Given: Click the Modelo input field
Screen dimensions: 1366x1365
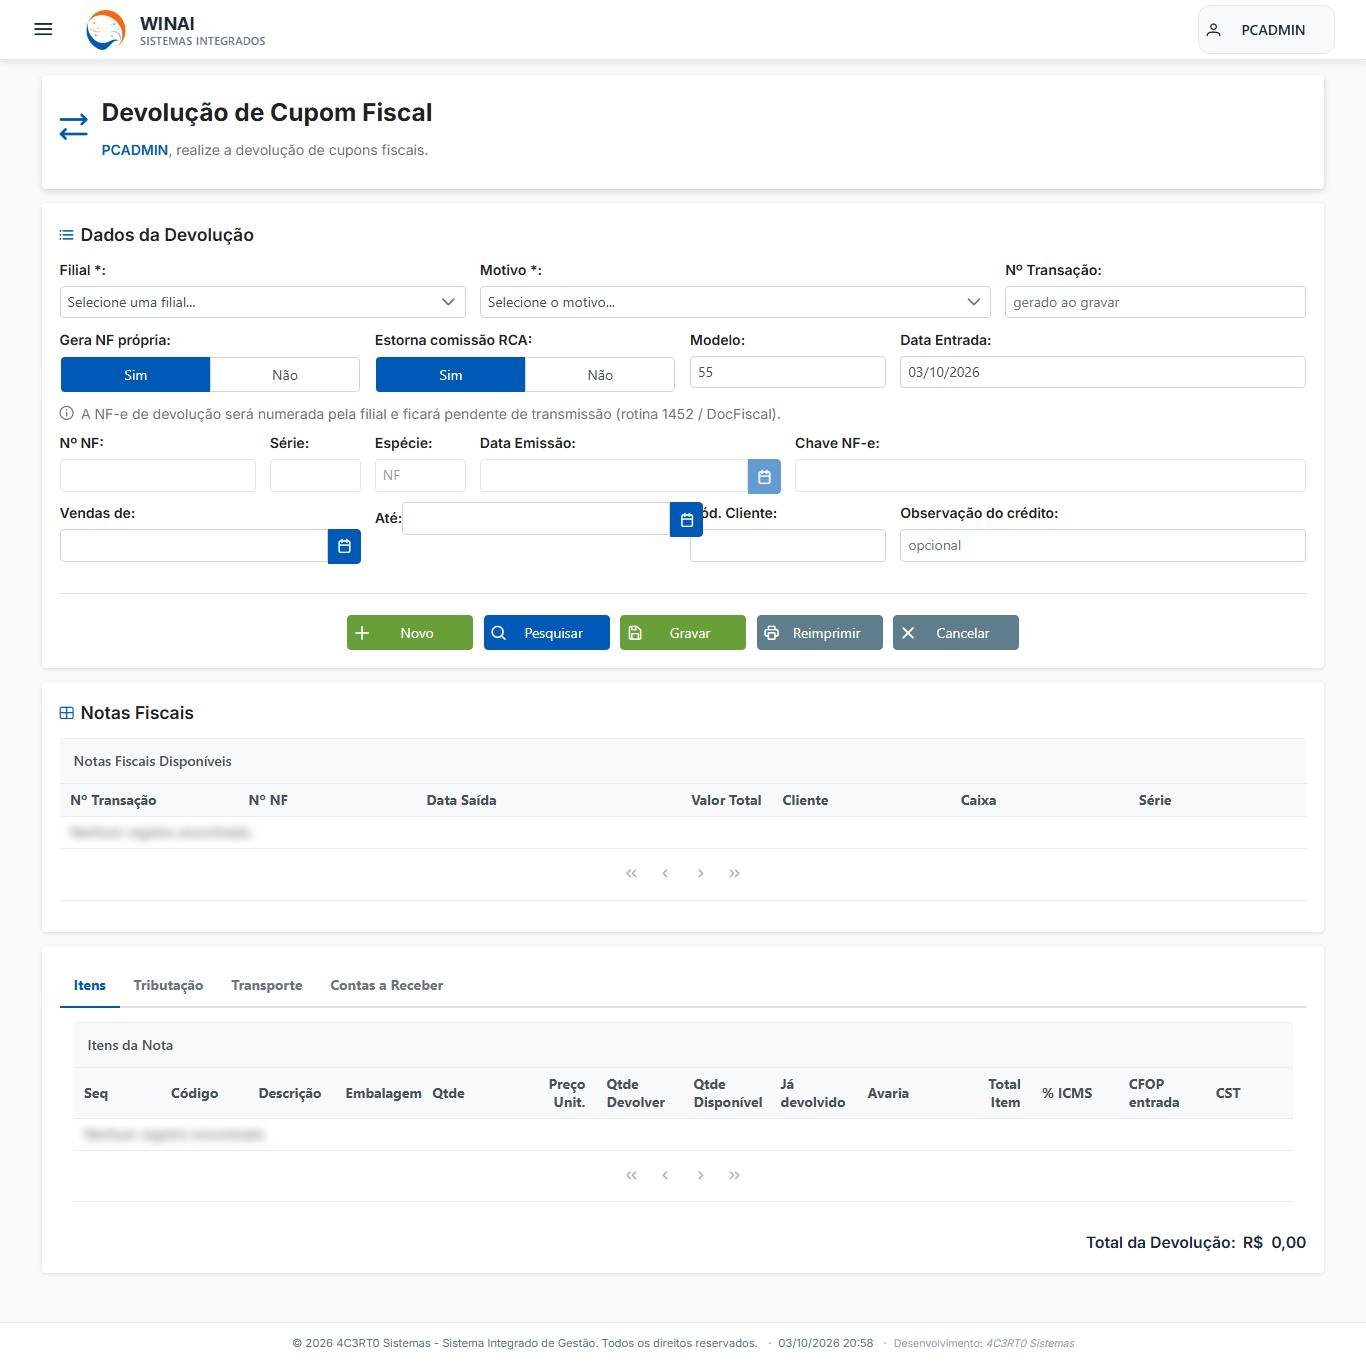Looking at the screenshot, I should coord(788,372).
